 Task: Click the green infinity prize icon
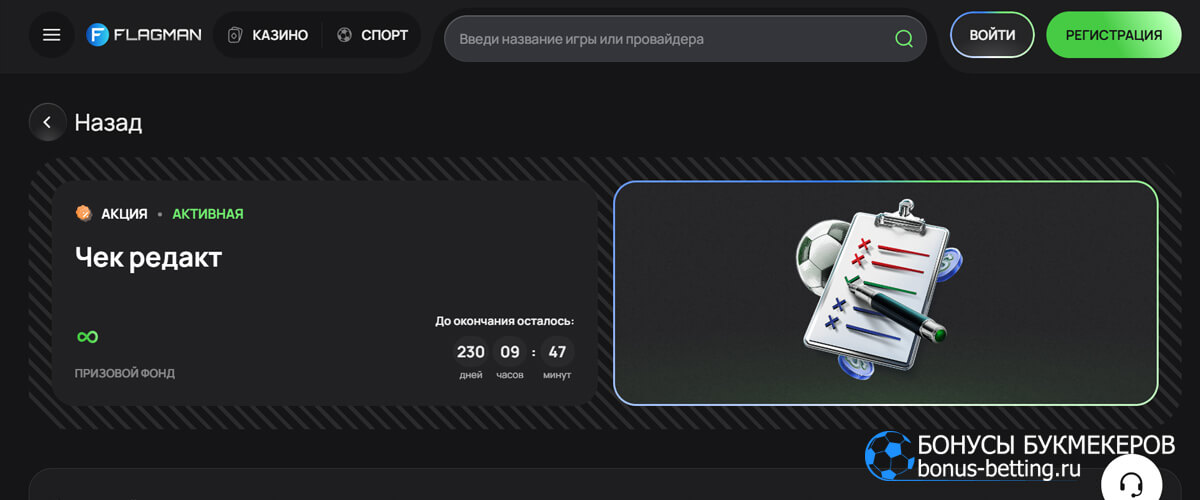87,337
